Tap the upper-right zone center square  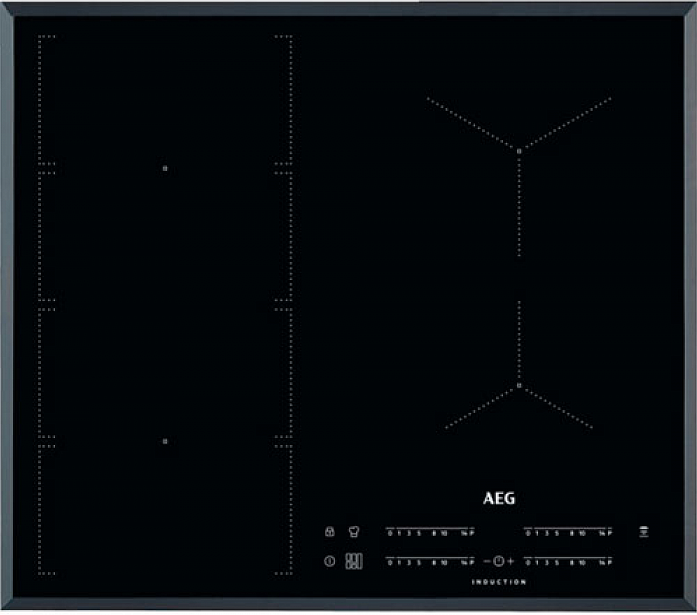coord(519,150)
